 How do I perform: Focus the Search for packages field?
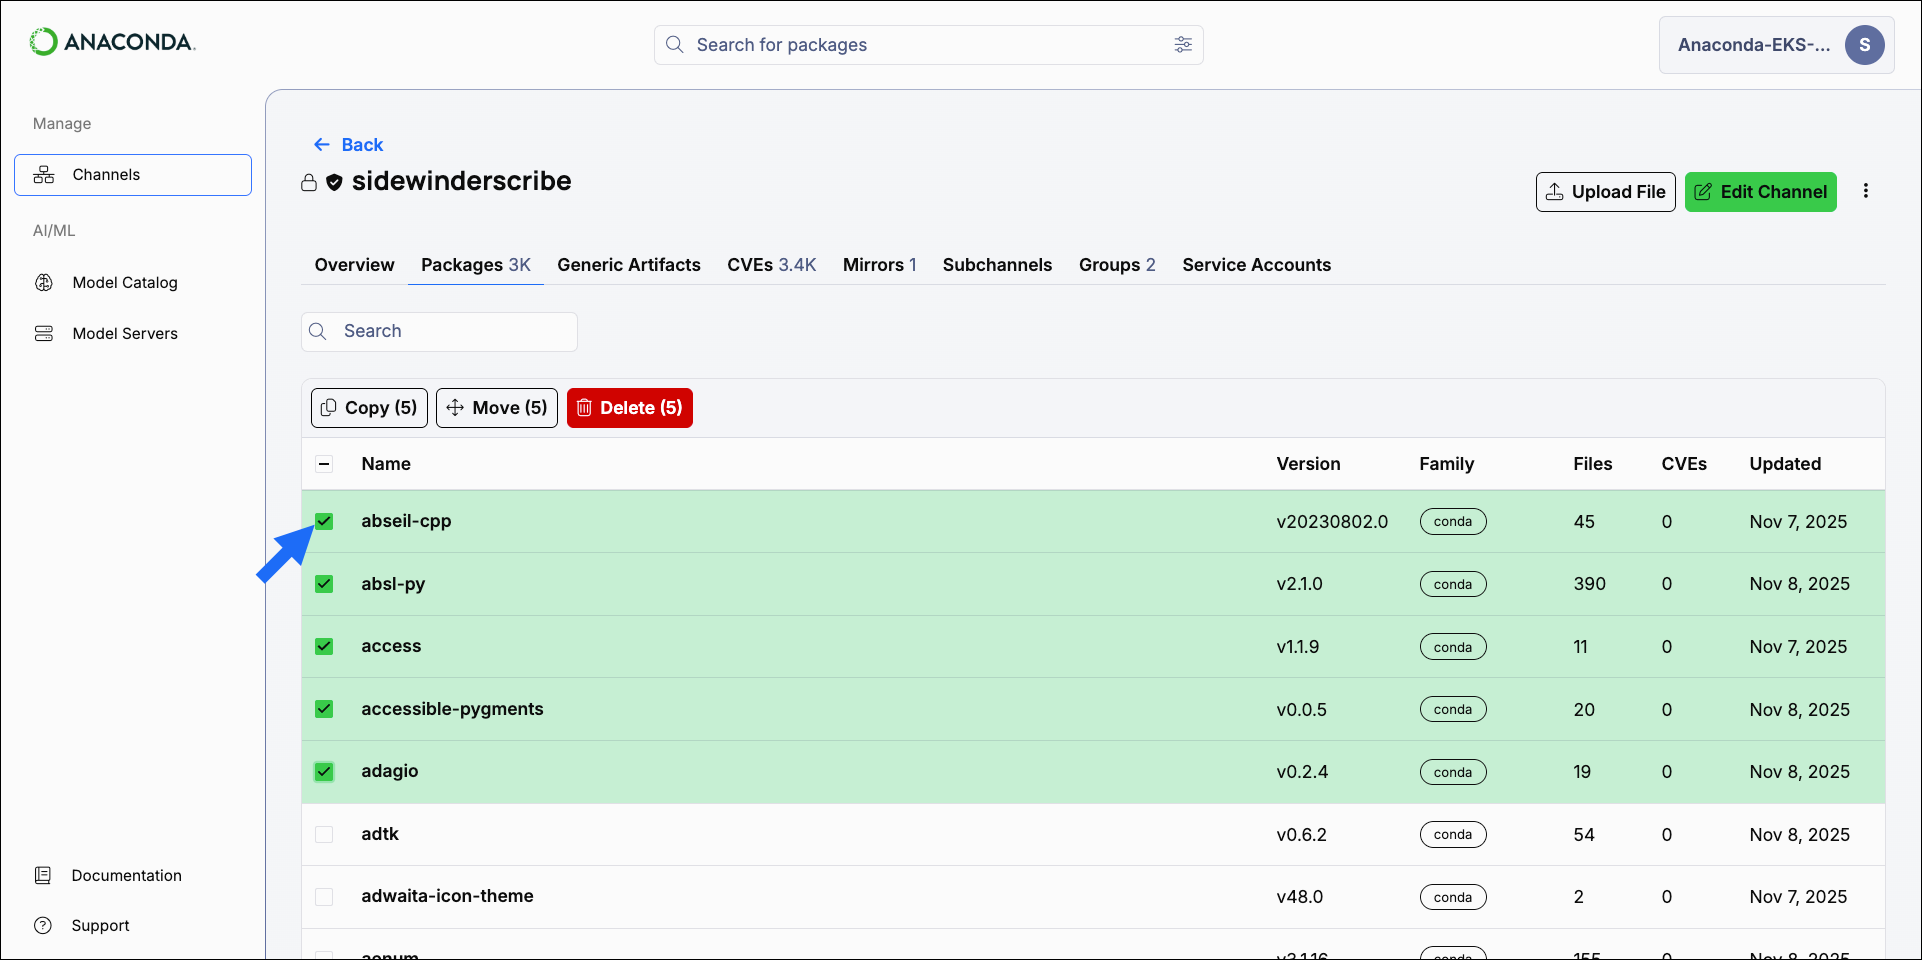click(x=929, y=45)
